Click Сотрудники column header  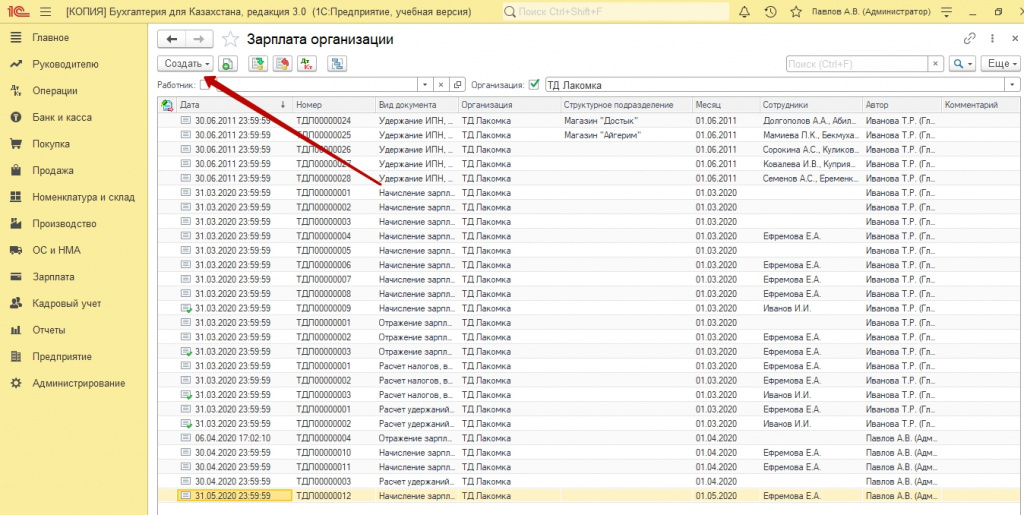click(808, 104)
